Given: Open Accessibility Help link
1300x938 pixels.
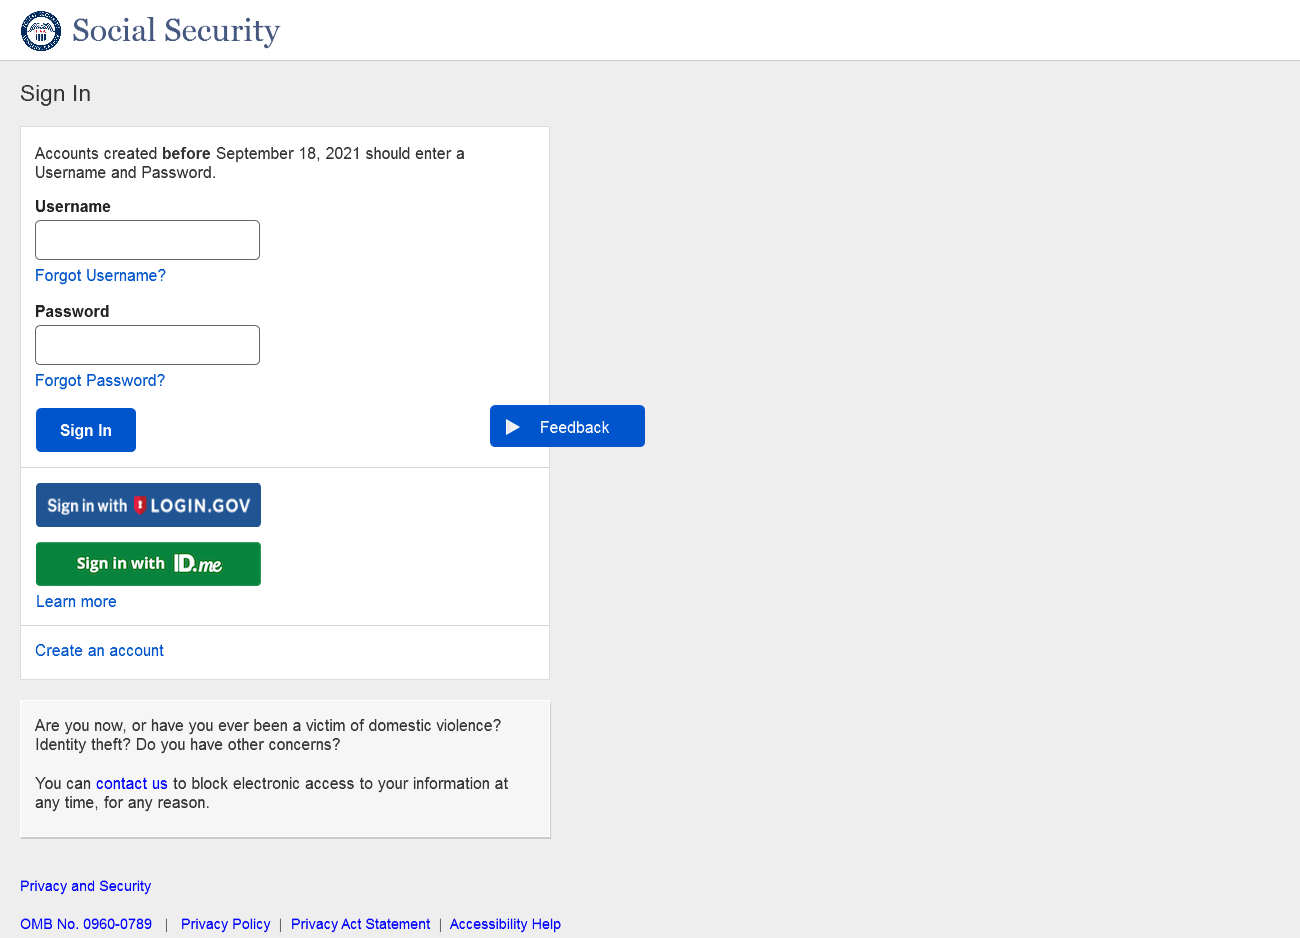Looking at the screenshot, I should 505,924.
